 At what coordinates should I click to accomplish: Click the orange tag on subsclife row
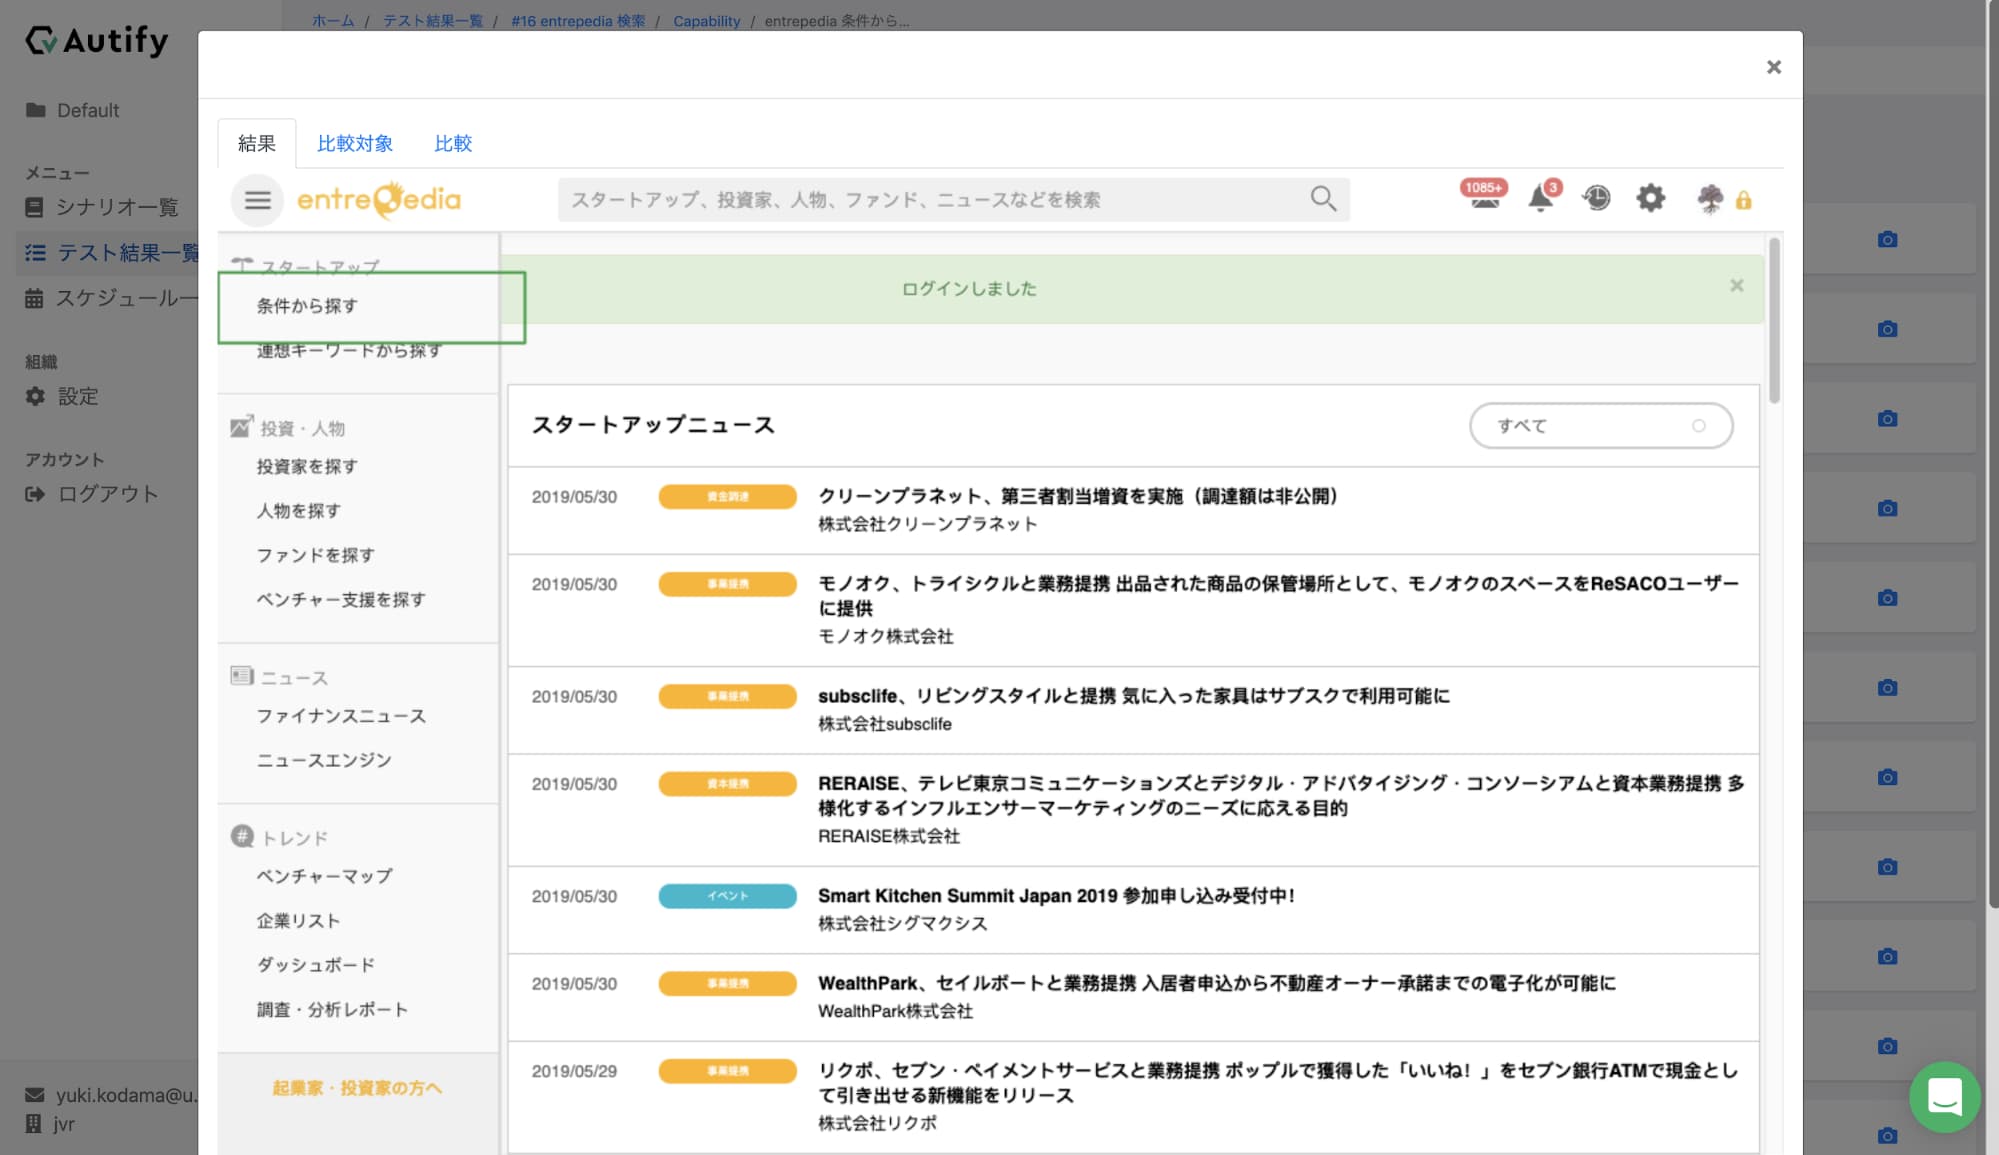pyautogui.click(x=727, y=696)
